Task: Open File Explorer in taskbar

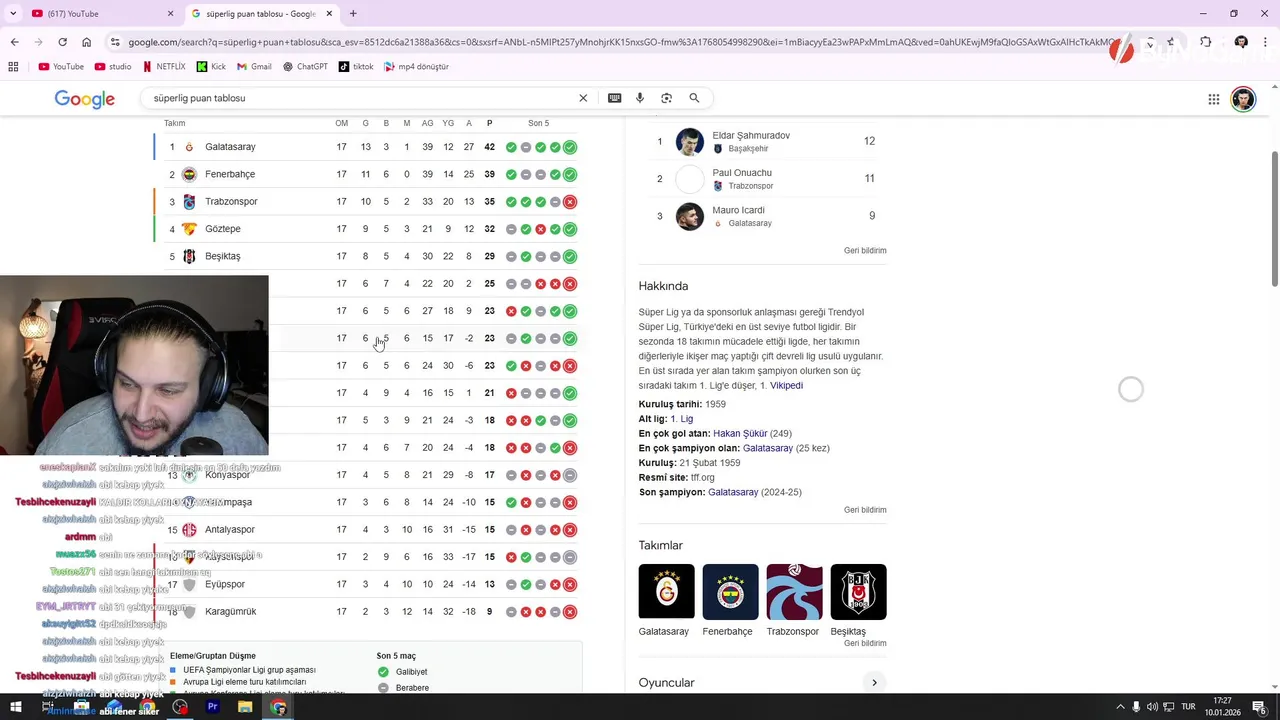Action: 245,707
